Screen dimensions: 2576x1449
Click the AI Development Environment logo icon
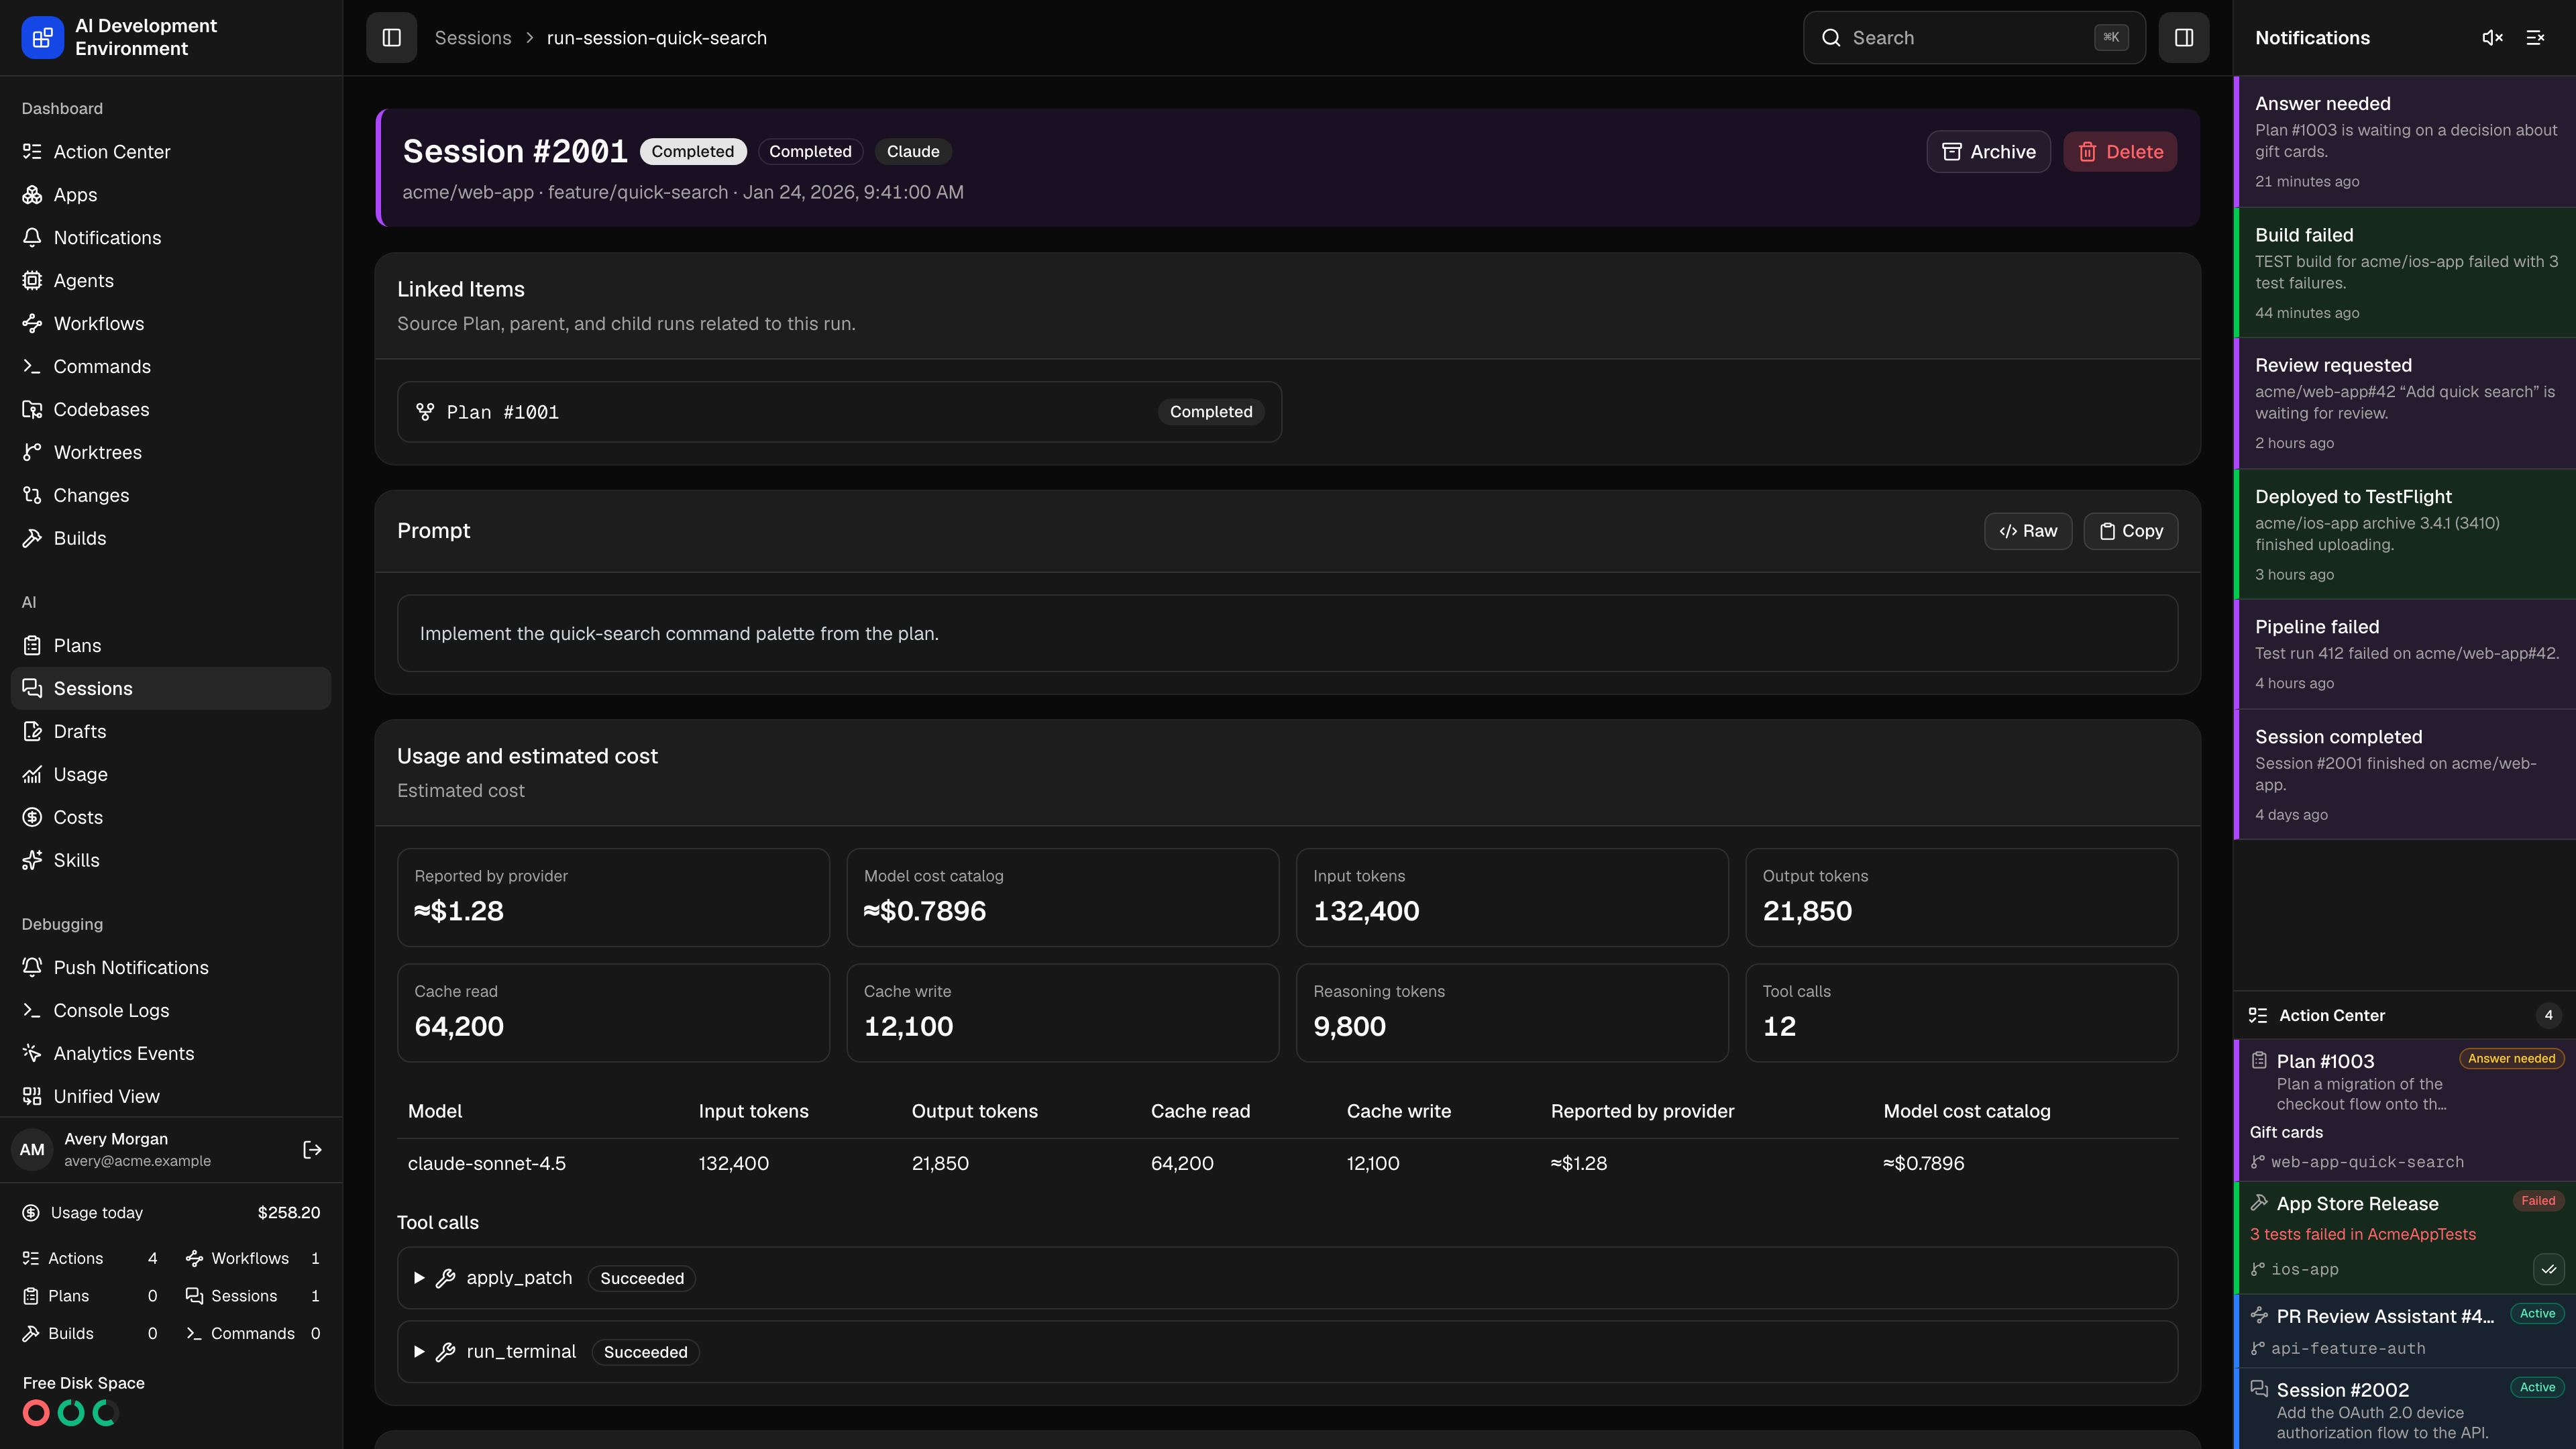tap(42, 37)
